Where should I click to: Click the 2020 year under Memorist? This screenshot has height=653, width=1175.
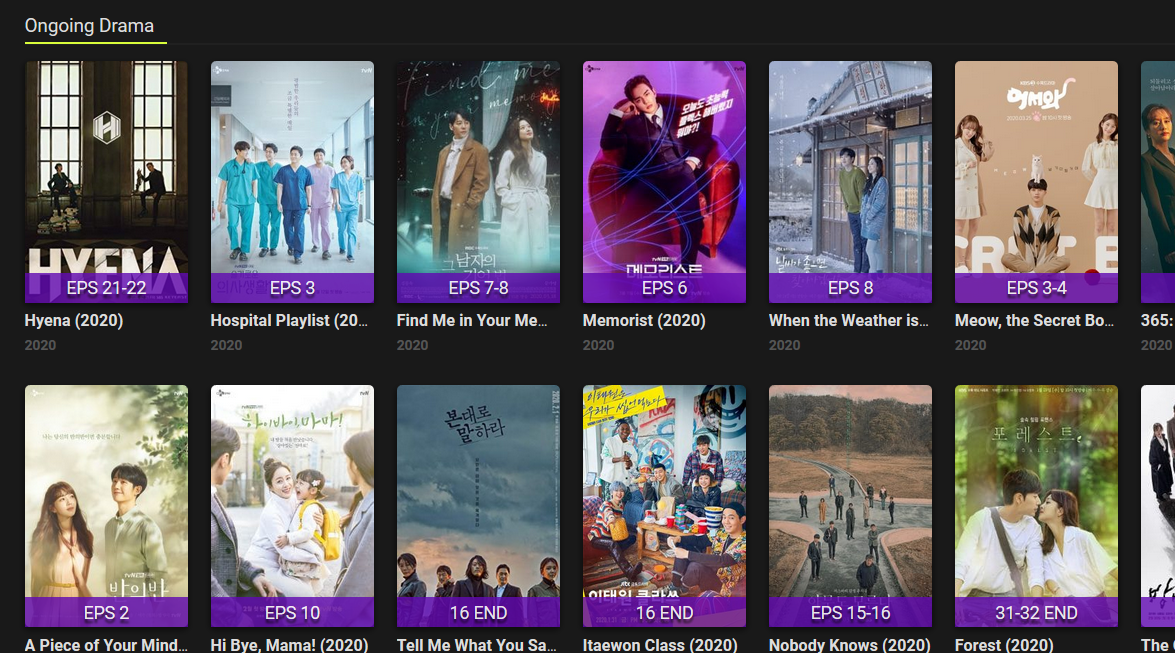click(x=599, y=345)
